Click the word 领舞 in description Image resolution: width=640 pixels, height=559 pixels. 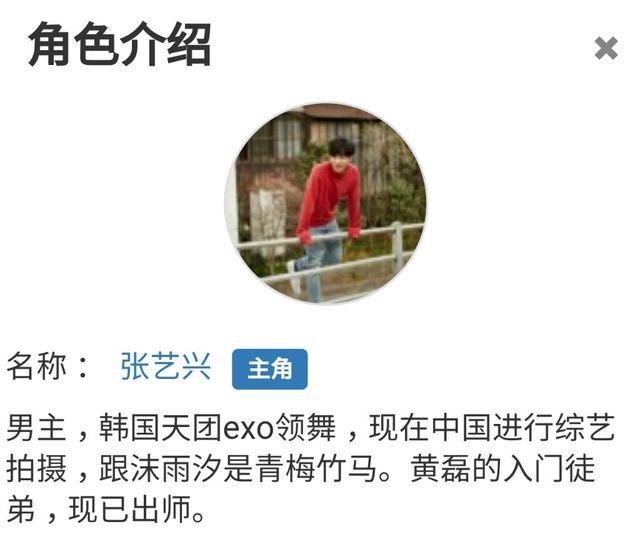pyautogui.click(x=305, y=428)
